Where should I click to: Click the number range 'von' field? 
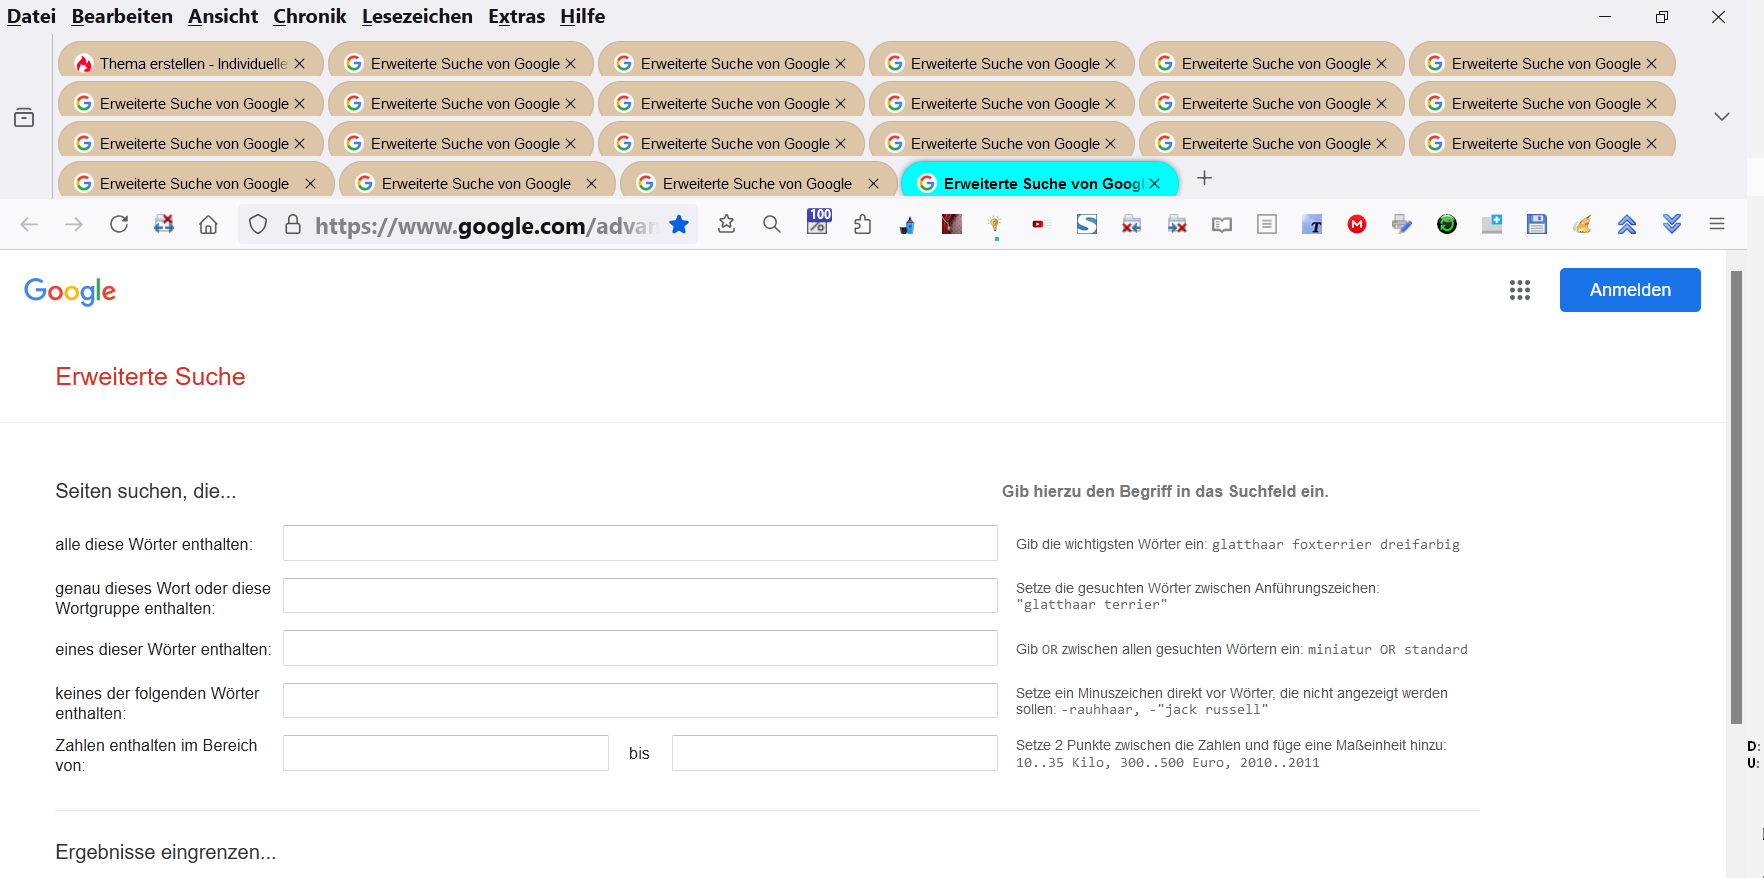446,753
